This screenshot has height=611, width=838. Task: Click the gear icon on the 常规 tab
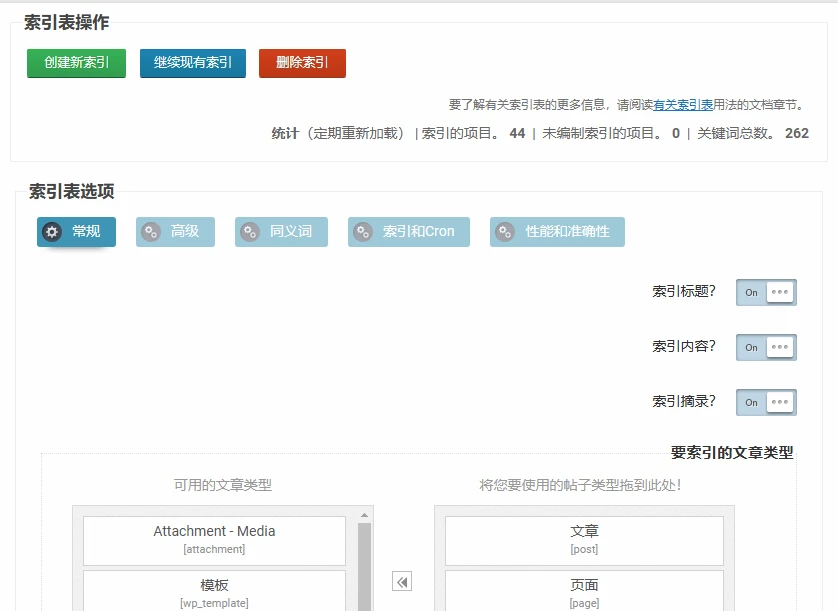[x=52, y=231]
